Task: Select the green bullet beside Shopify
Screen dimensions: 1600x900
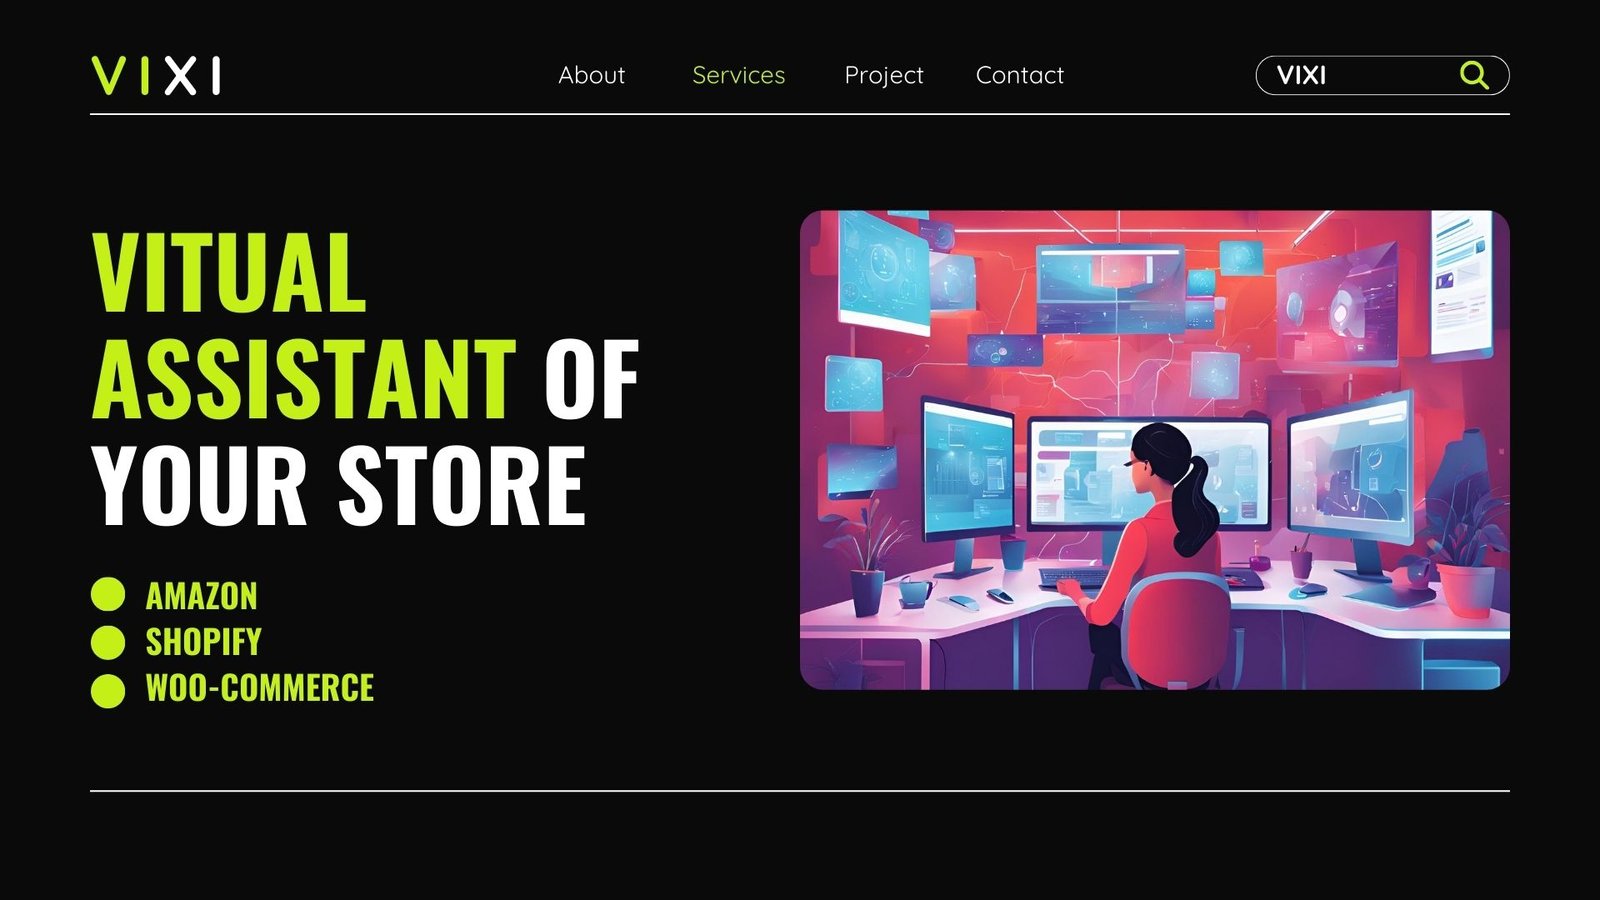Action: pyautogui.click(x=108, y=642)
